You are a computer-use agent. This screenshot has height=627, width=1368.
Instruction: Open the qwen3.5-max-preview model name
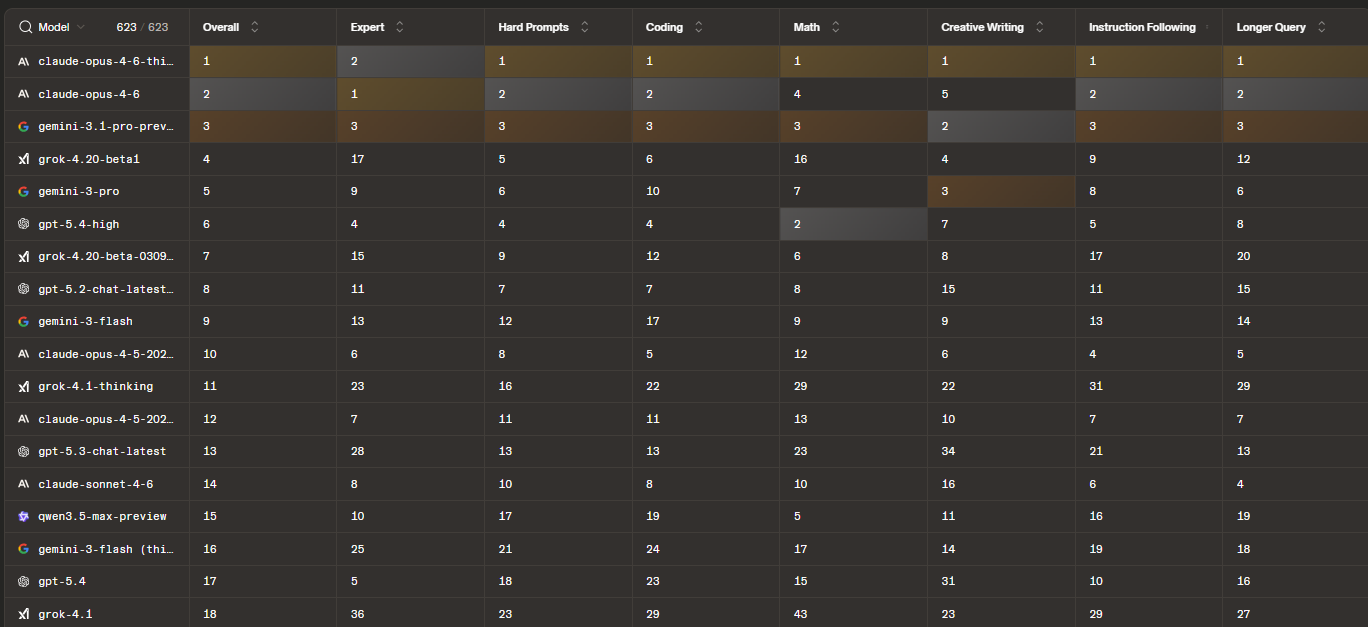[x=102, y=517]
